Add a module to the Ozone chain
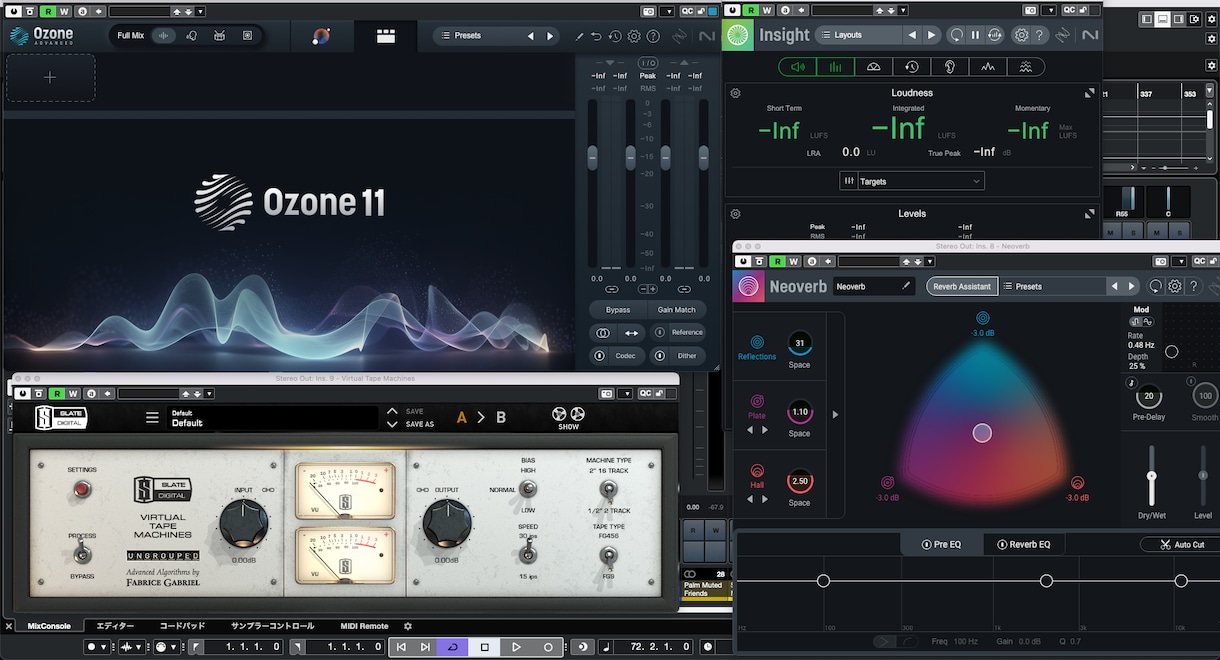The image size is (1220, 660). click(x=50, y=77)
